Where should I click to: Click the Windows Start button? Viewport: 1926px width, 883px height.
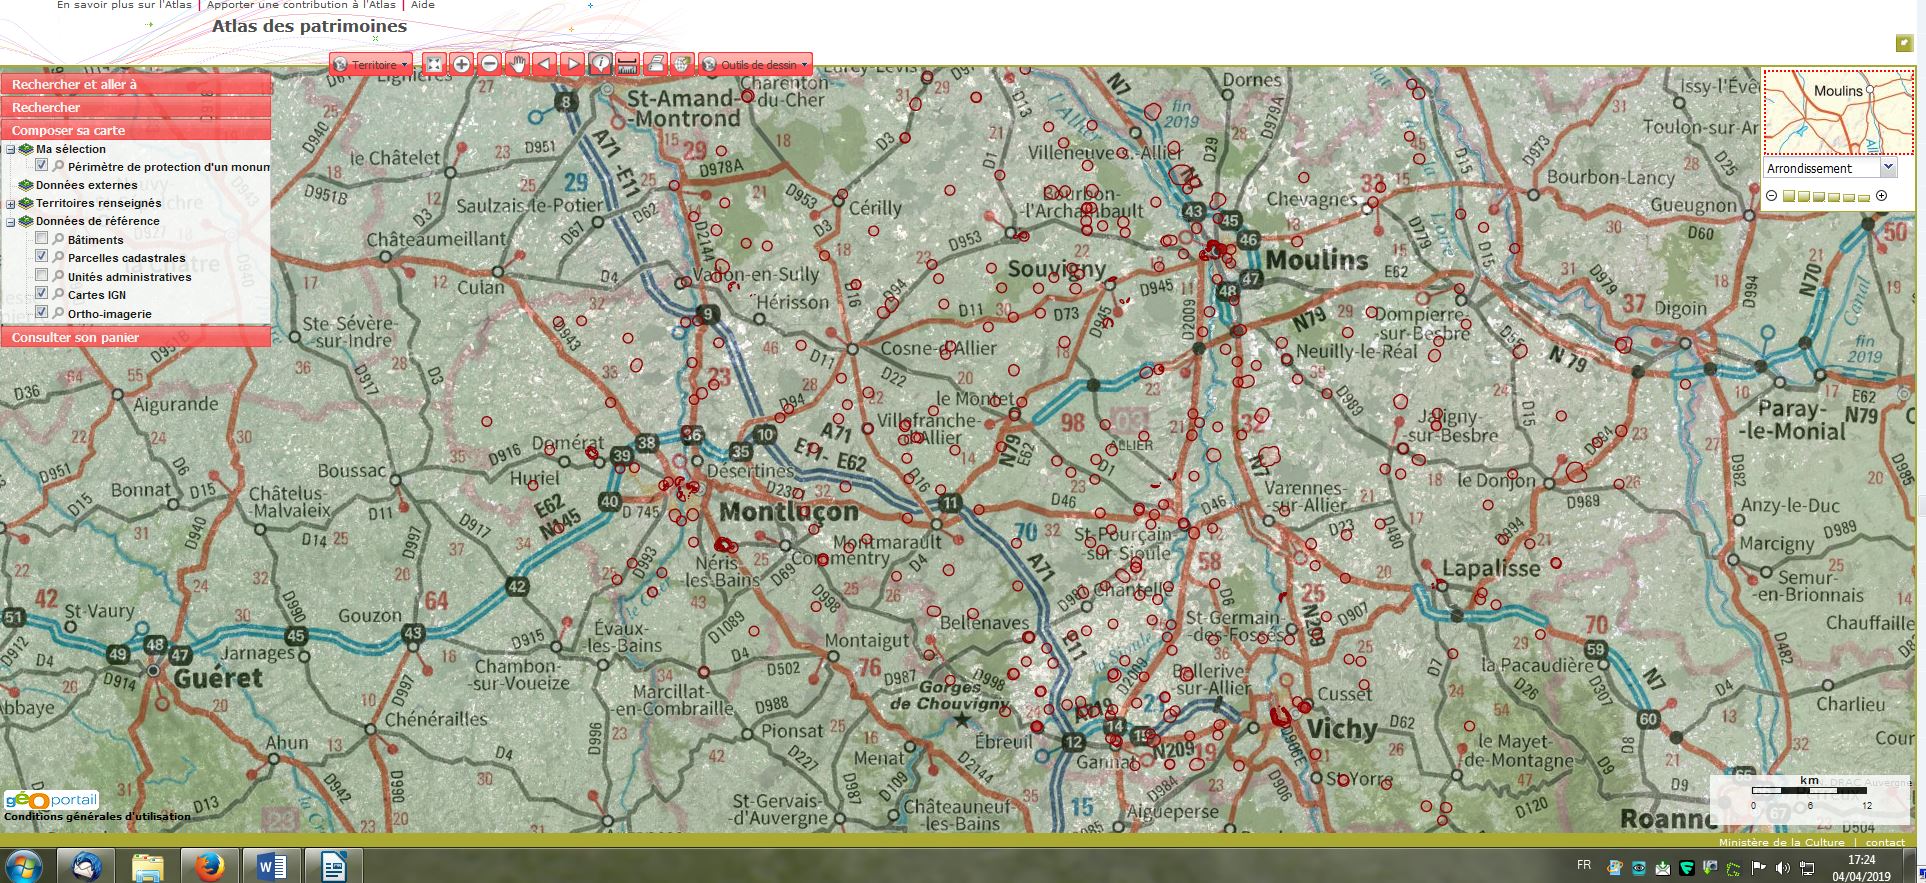pyautogui.click(x=22, y=865)
